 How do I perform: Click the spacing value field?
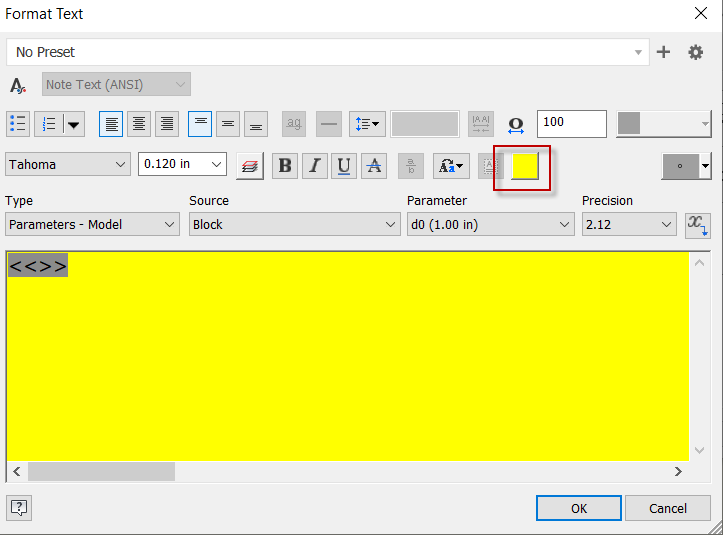(x=425, y=124)
